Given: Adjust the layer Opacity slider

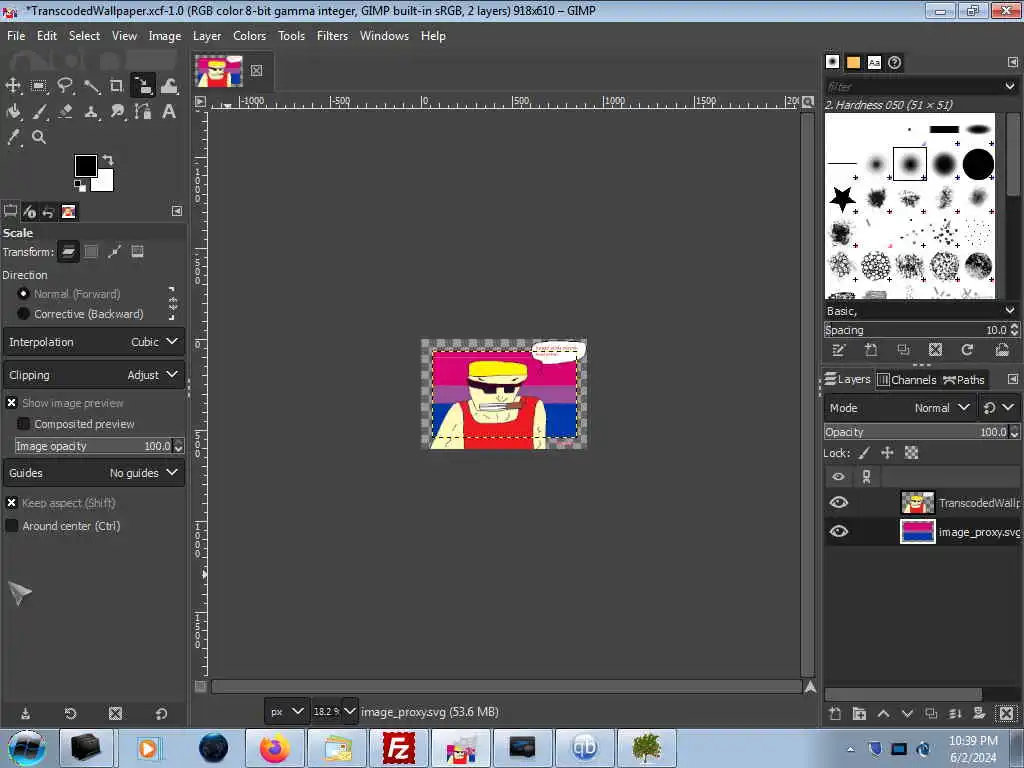Looking at the screenshot, I should click(916, 432).
